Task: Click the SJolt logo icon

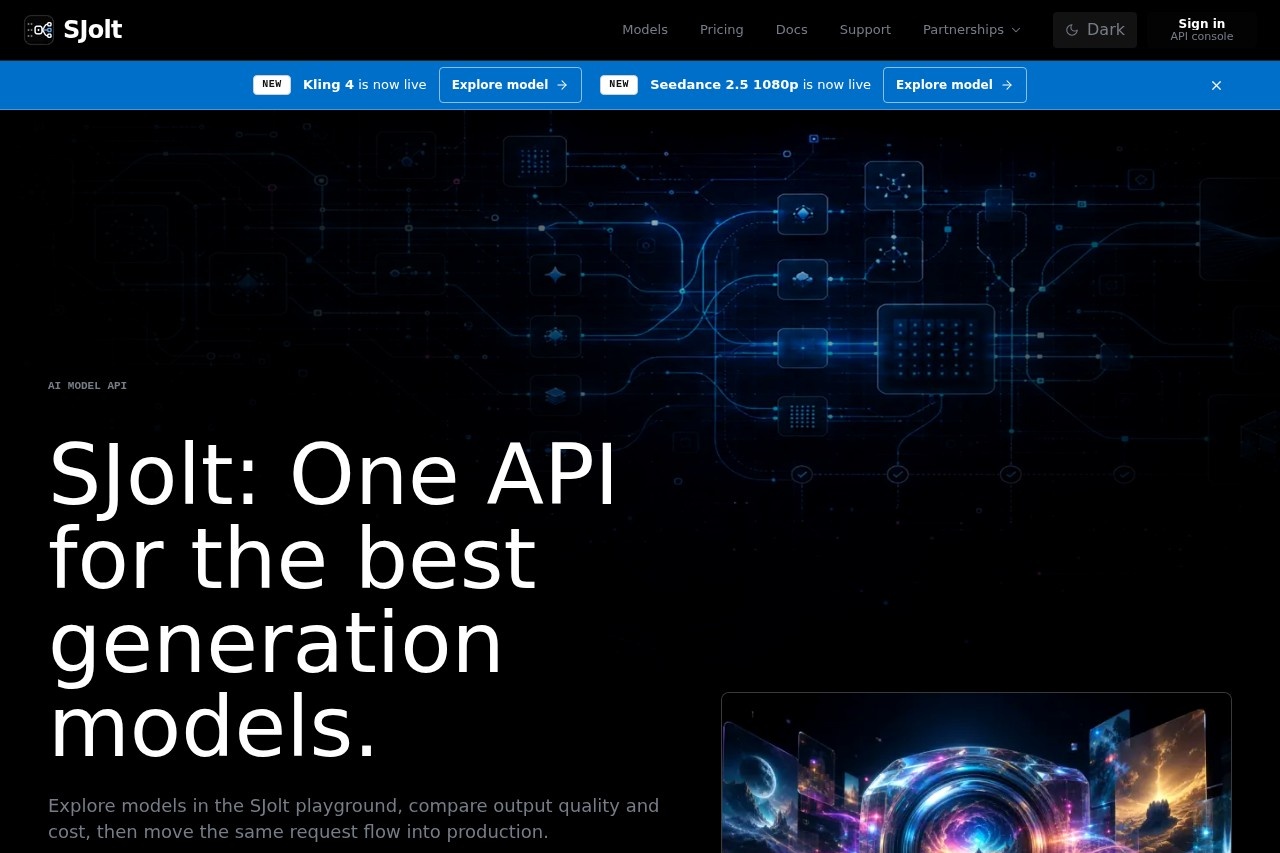Action: [x=39, y=30]
